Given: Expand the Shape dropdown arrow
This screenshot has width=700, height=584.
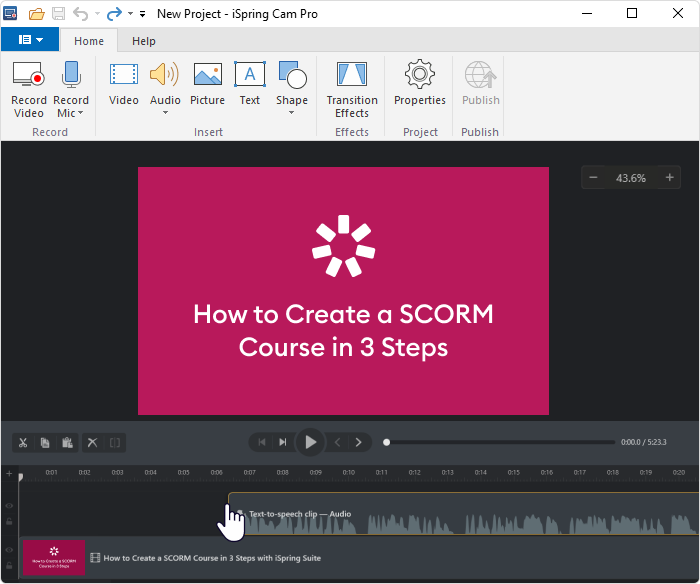Looking at the screenshot, I should pos(292,113).
